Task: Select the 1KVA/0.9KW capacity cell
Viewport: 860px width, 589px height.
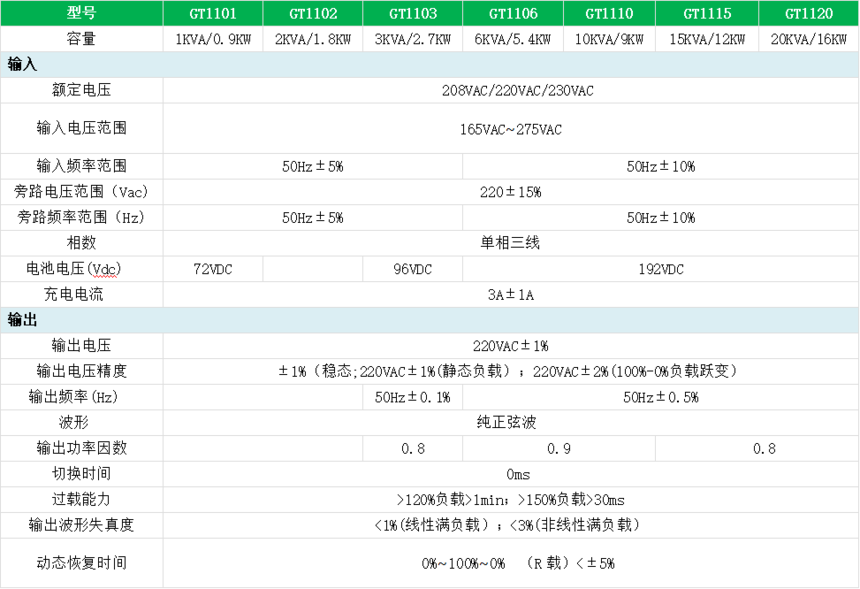Action: click(x=213, y=39)
